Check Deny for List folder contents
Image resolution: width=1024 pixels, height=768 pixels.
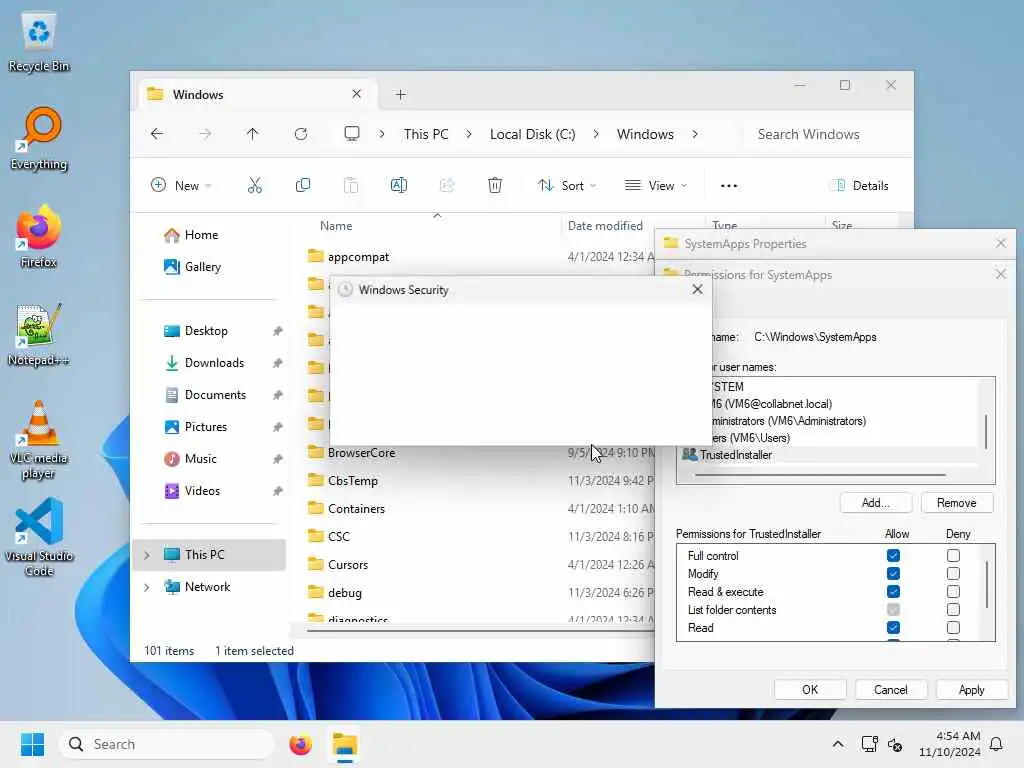[x=953, y=609]
